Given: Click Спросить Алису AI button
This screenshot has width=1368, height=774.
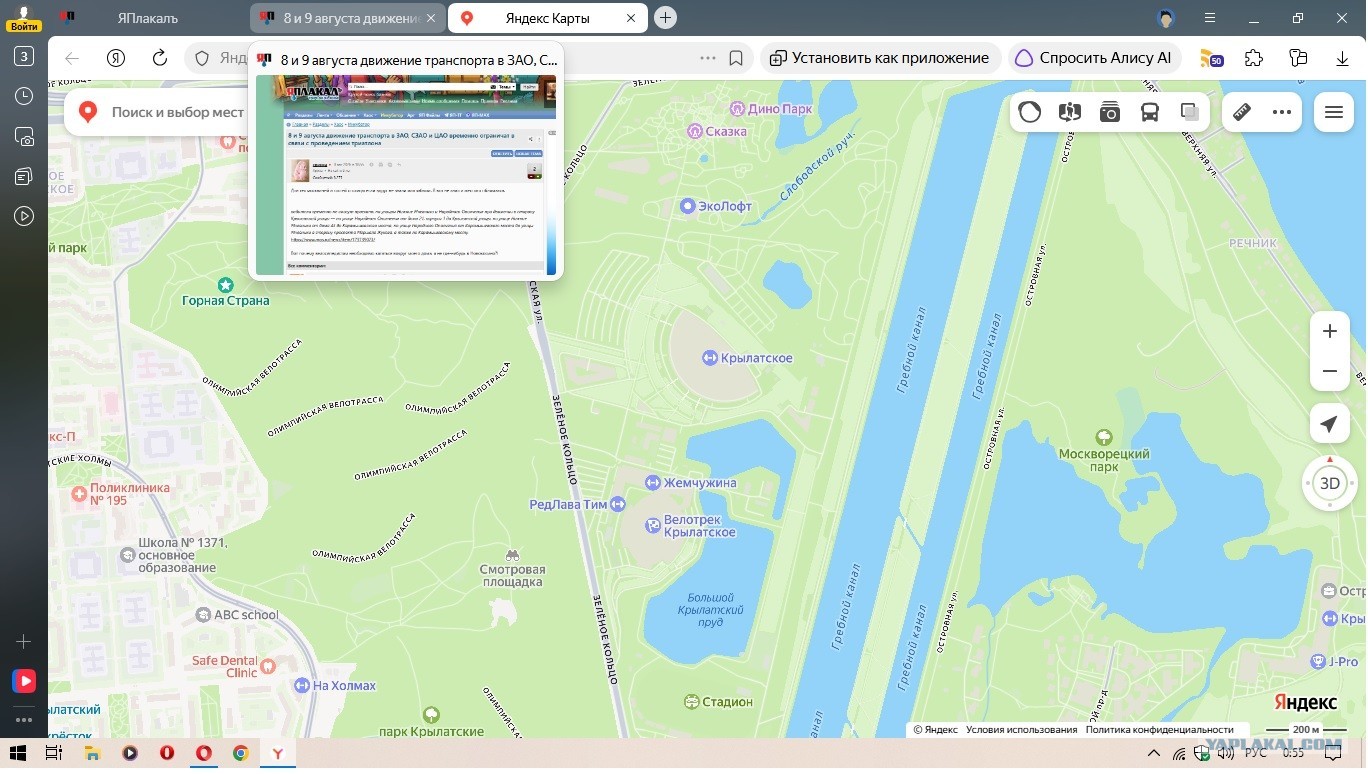Looking at the screenshot, I should click(x=1094, y=58).
